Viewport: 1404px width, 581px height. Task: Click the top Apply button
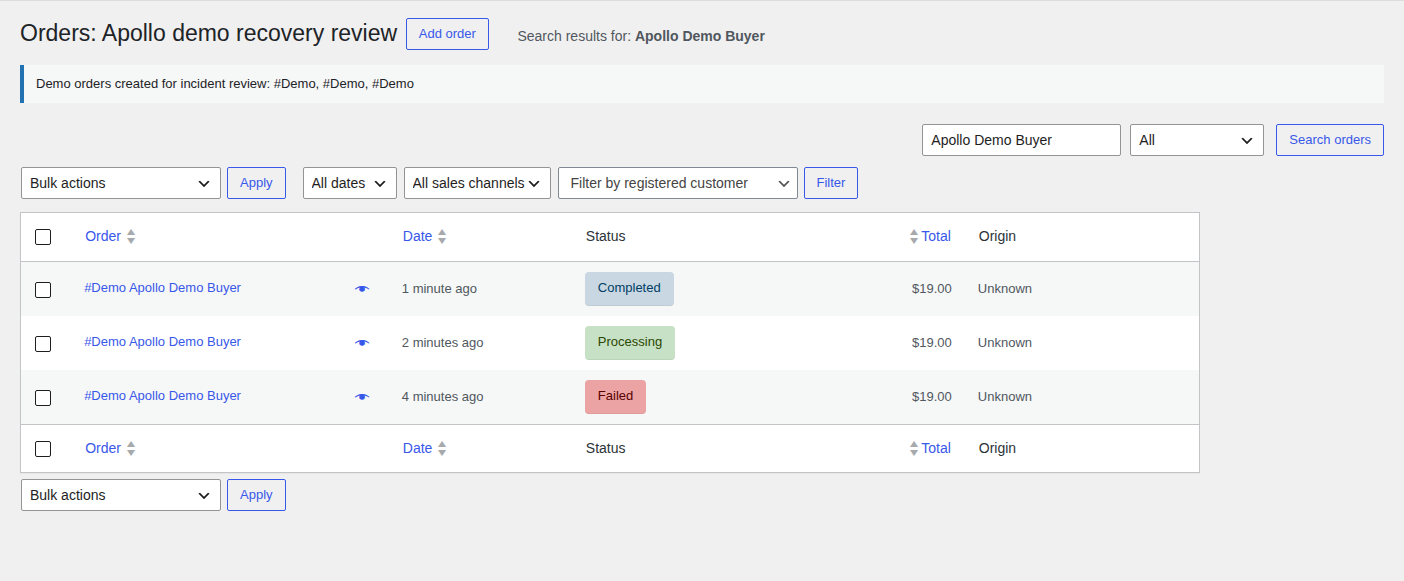[256, 183]
